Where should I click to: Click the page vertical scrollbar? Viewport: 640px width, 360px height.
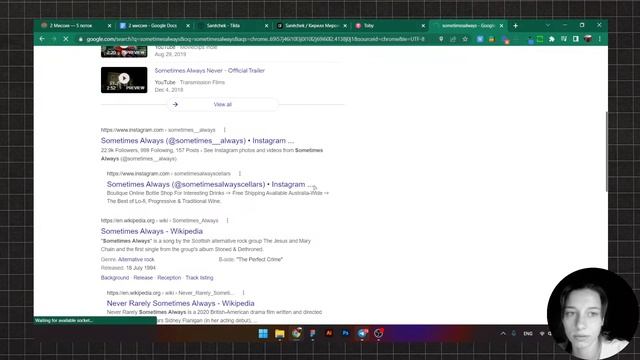pyautogui.click(x=607, y=151)
